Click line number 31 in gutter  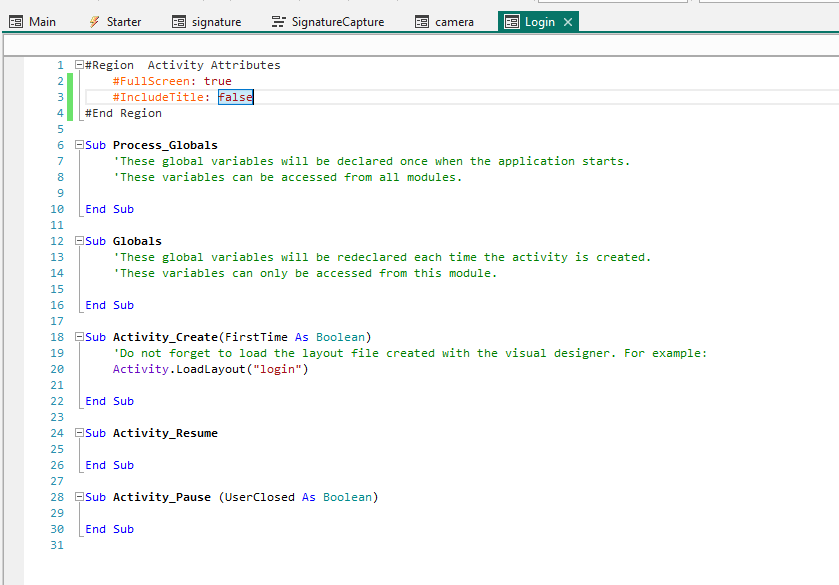[57, 545]
